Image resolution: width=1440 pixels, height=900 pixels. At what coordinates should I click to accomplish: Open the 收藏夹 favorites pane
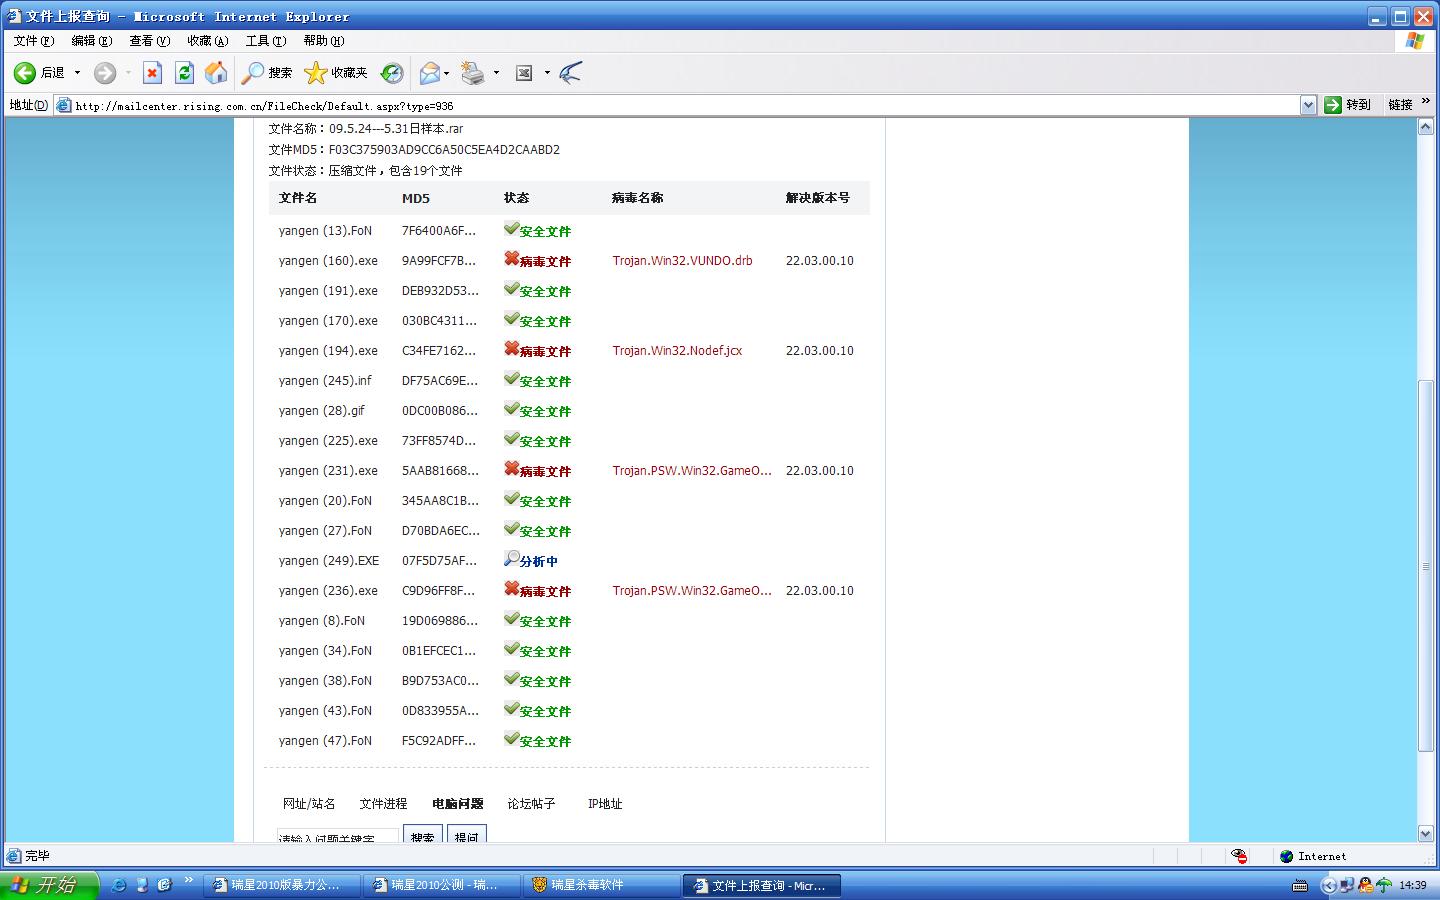point(336,73)
